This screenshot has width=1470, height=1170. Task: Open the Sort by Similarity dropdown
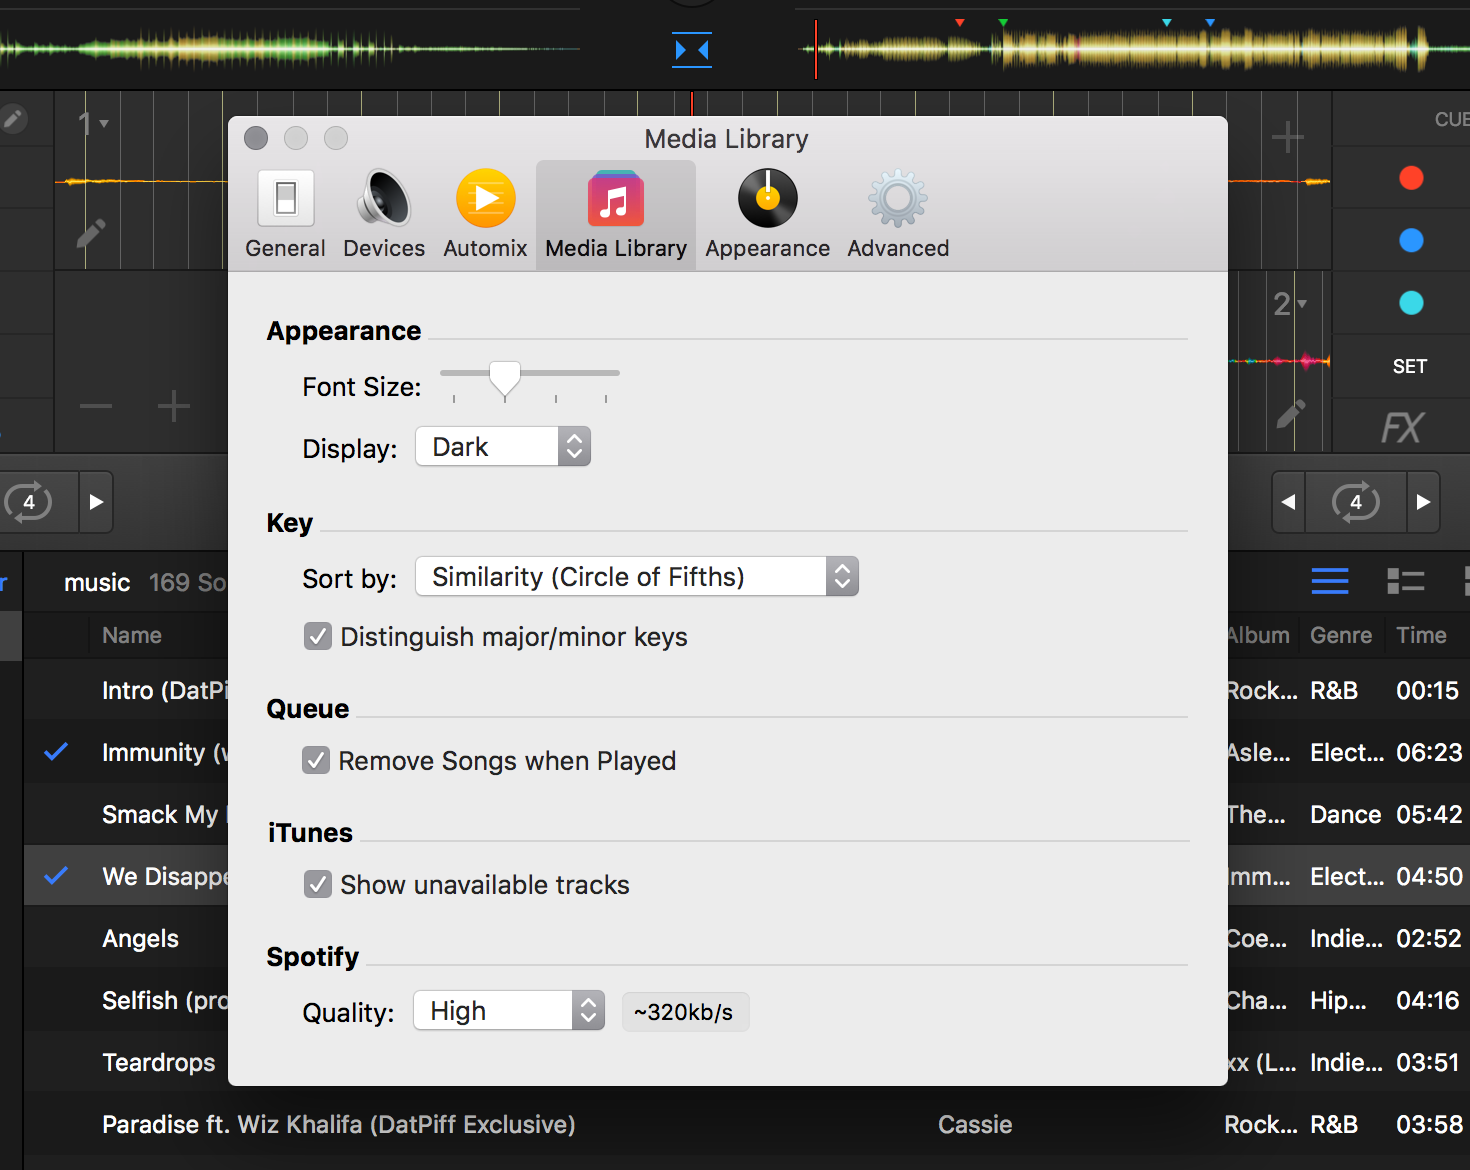(637, 577)
